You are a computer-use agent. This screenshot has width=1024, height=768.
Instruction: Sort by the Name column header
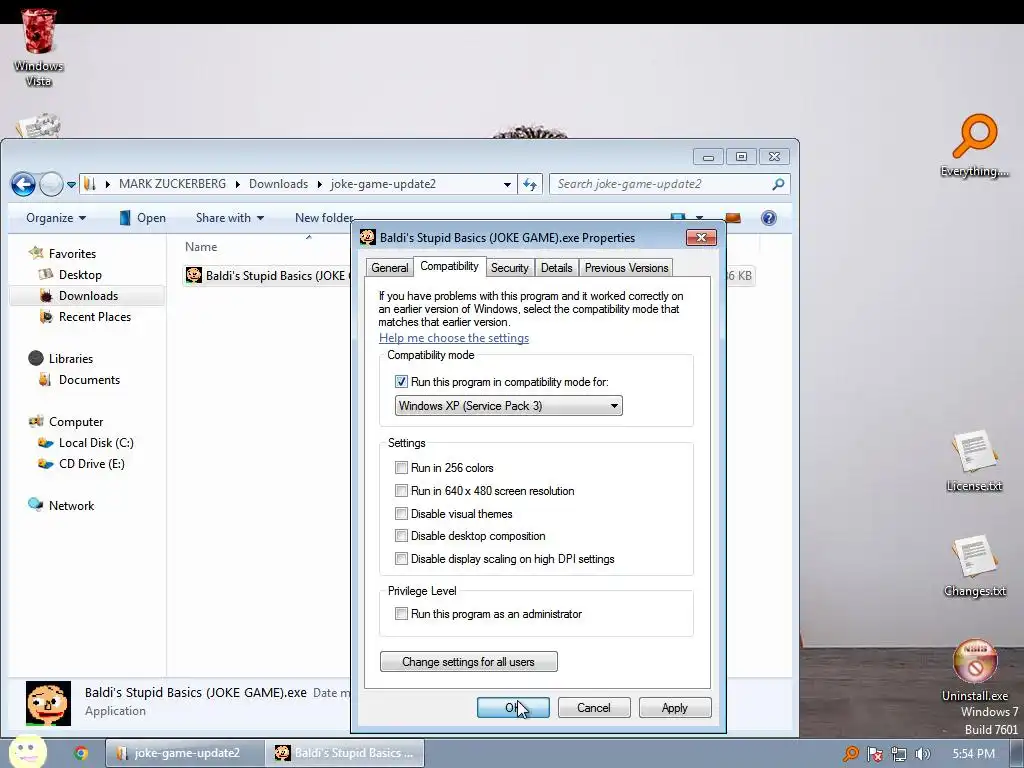pyautogui.click(x=201, y=247)
